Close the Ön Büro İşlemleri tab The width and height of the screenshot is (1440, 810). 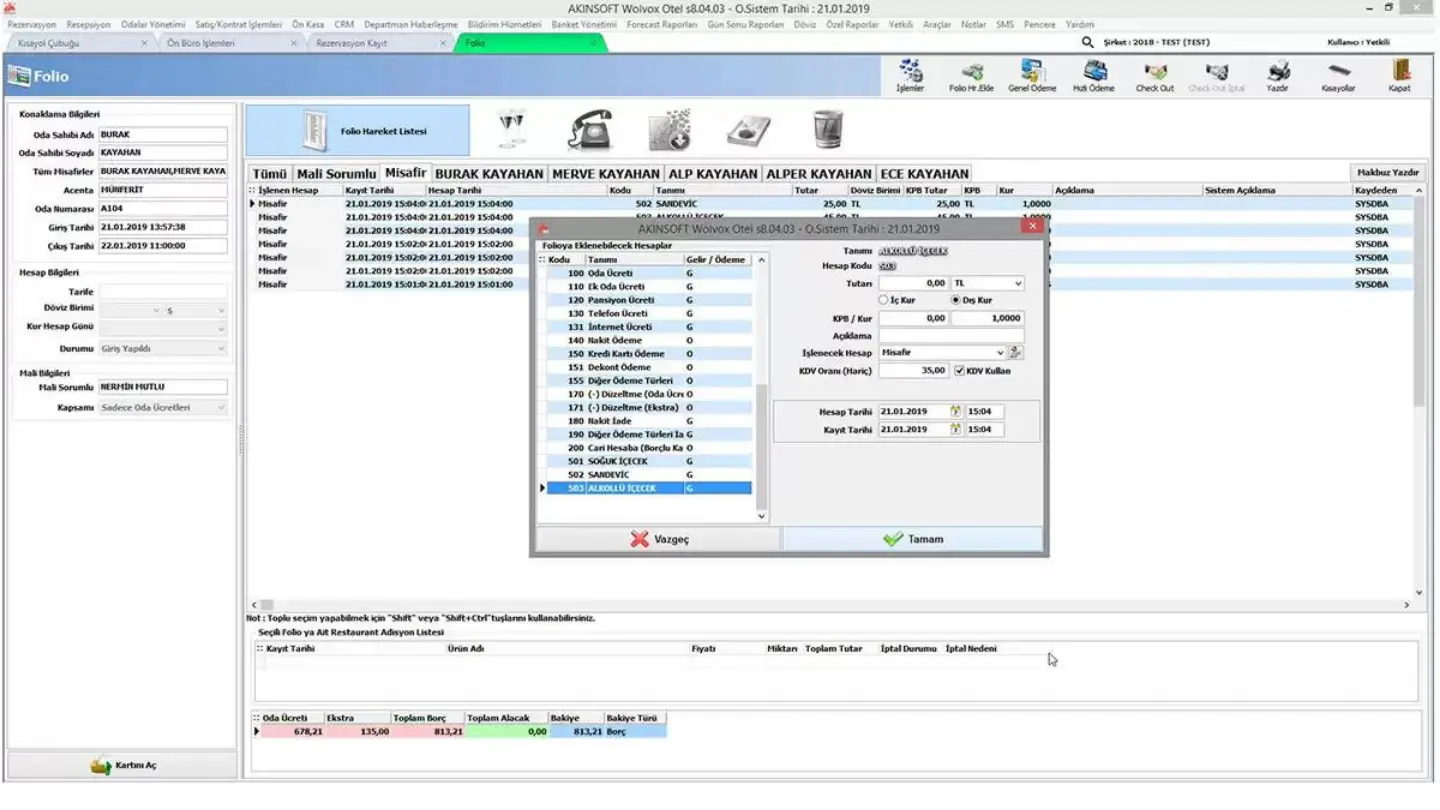(294, 43)
